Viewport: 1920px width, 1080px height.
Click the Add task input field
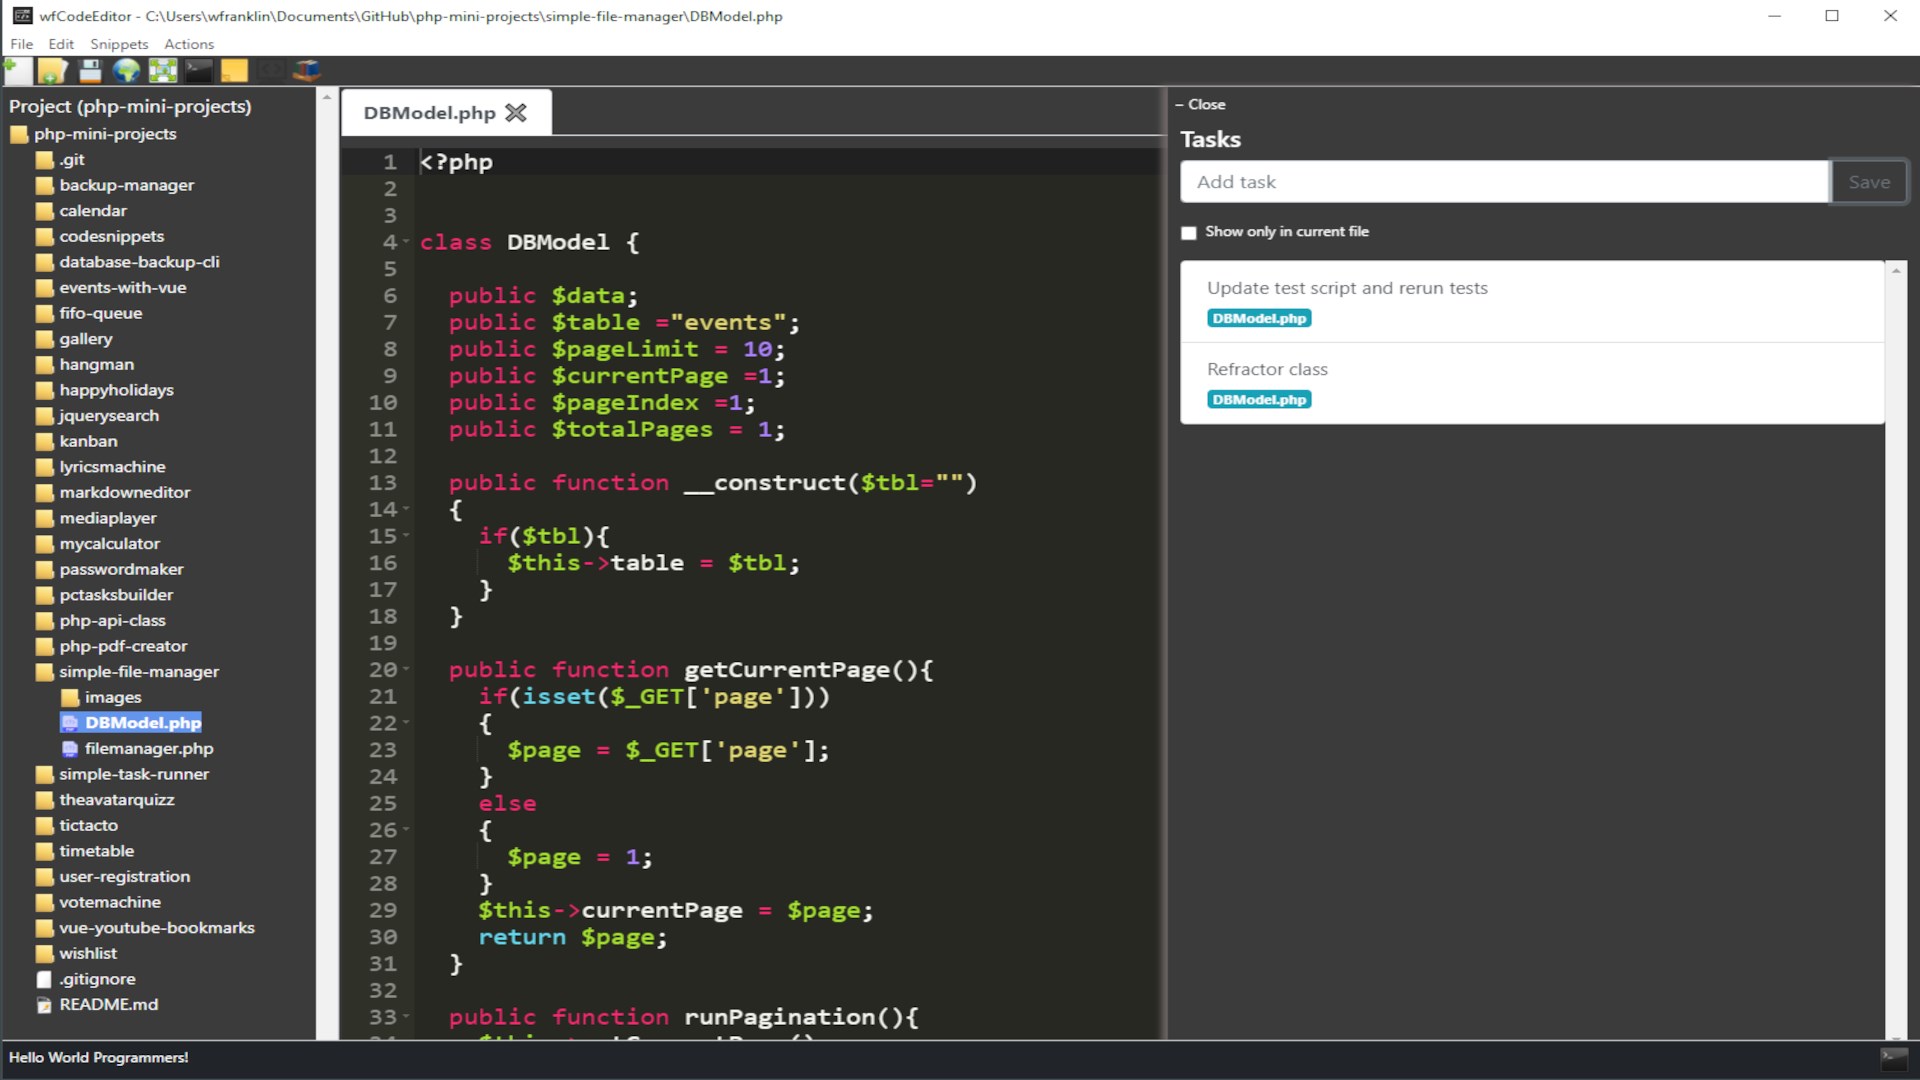[1505, 182]
